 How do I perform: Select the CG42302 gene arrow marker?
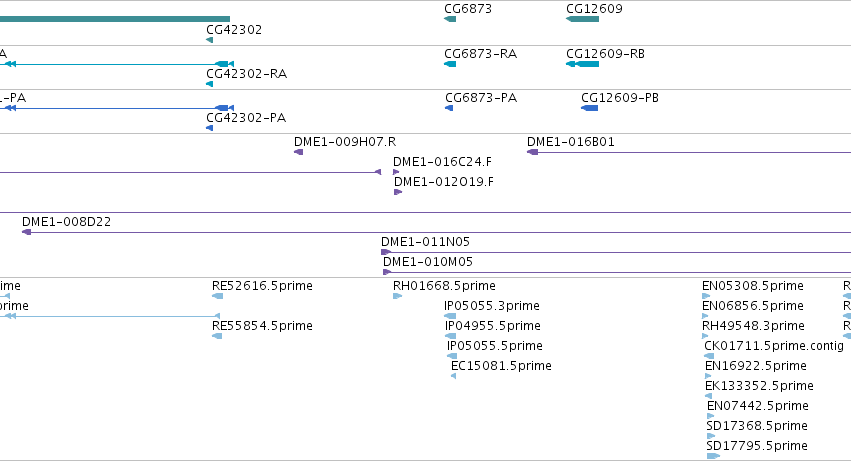click(x=209, y=40)
